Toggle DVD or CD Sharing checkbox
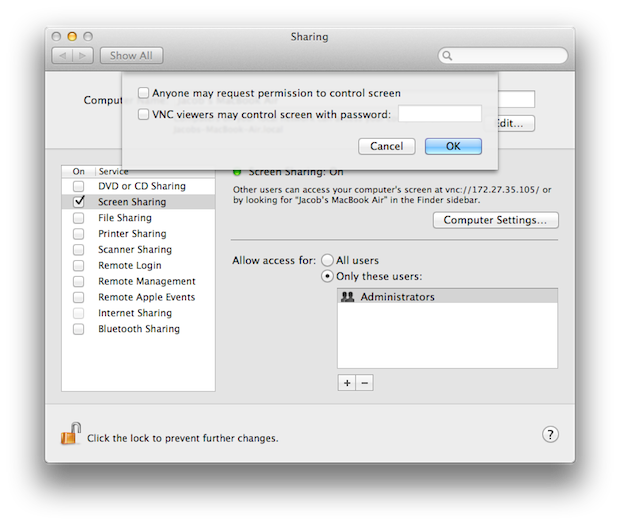Viewport: 620px width, 525px height. click(x=79, y=186)
